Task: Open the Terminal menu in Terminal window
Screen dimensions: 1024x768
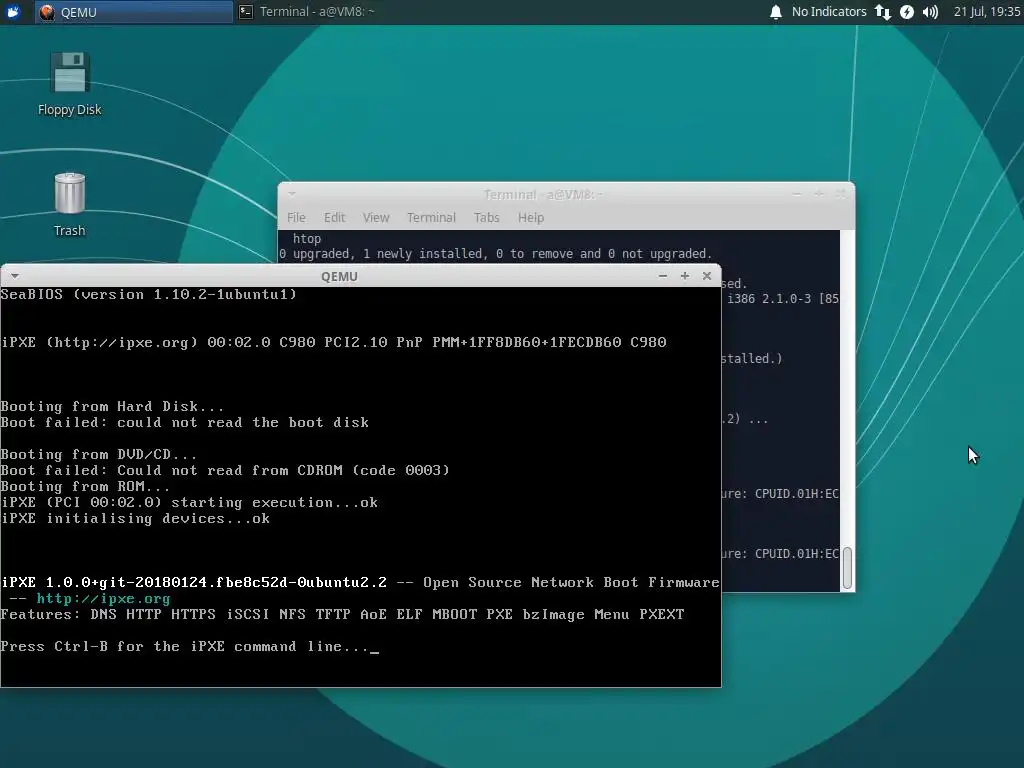Action: click(431, 217)
